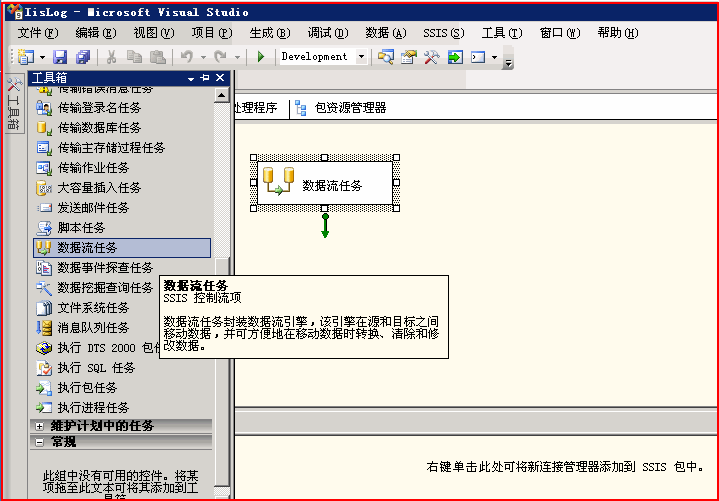Image resolution: width=719 pixels, height=501 pixels.
Task: Open the toolbar options overflow arrow
Action: tap(508, 62)
